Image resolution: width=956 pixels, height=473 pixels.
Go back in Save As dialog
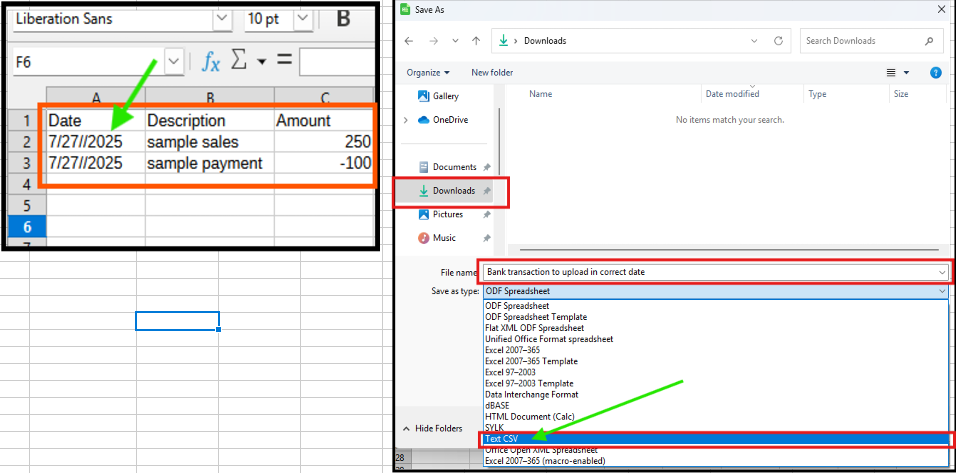[409, 41]
